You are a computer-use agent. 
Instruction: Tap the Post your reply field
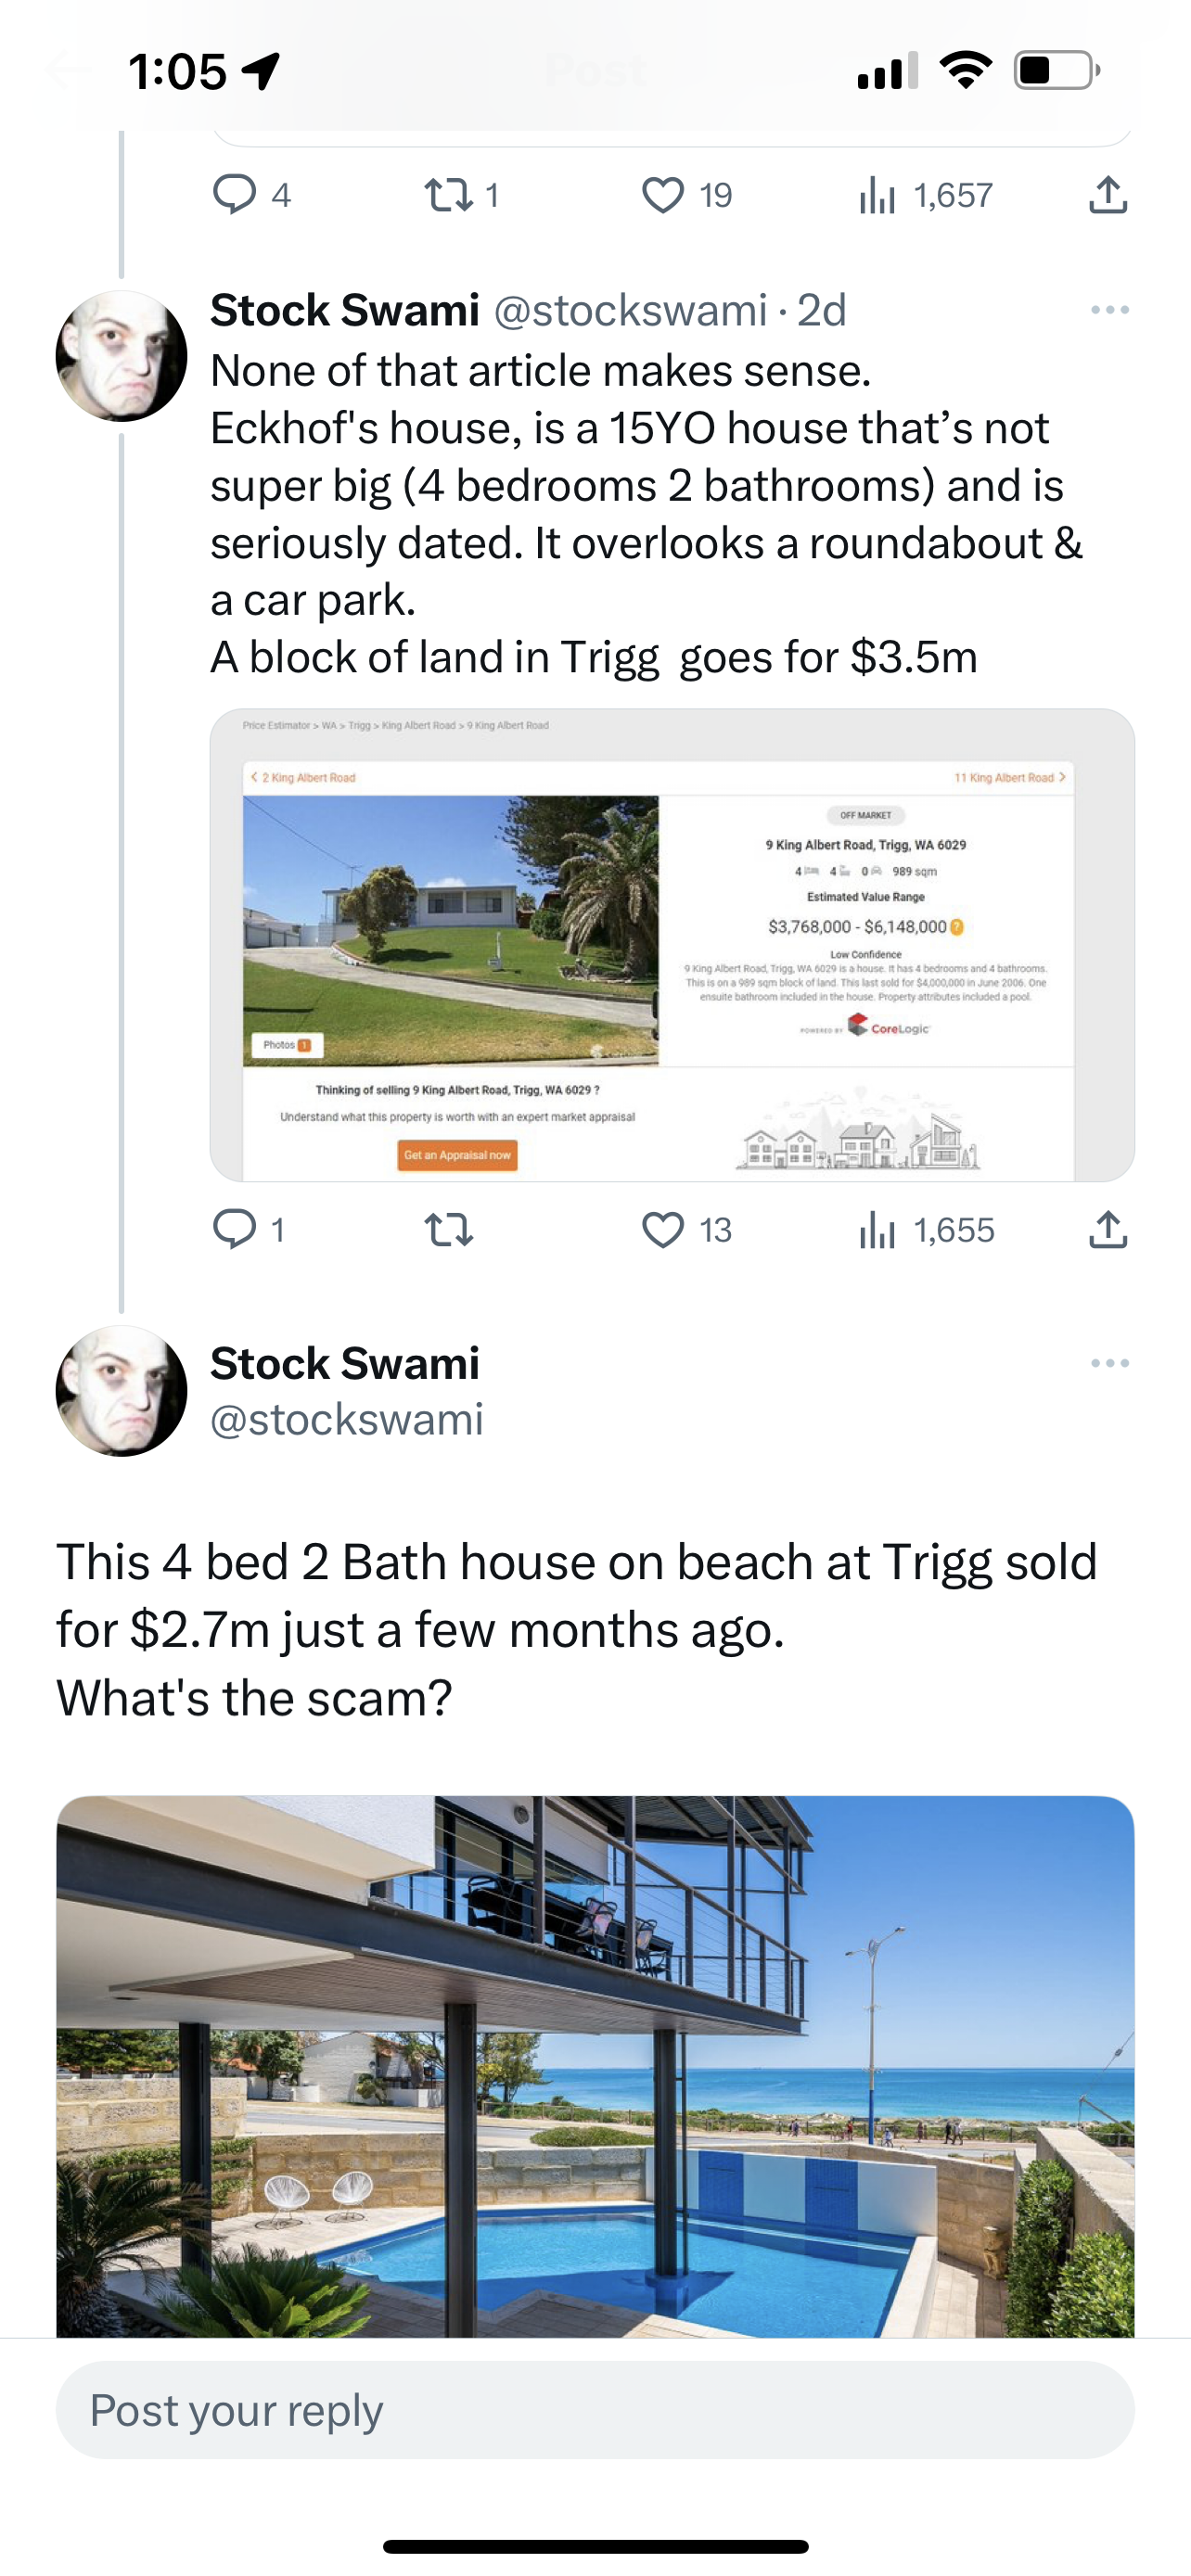[x=595, y=2410]
